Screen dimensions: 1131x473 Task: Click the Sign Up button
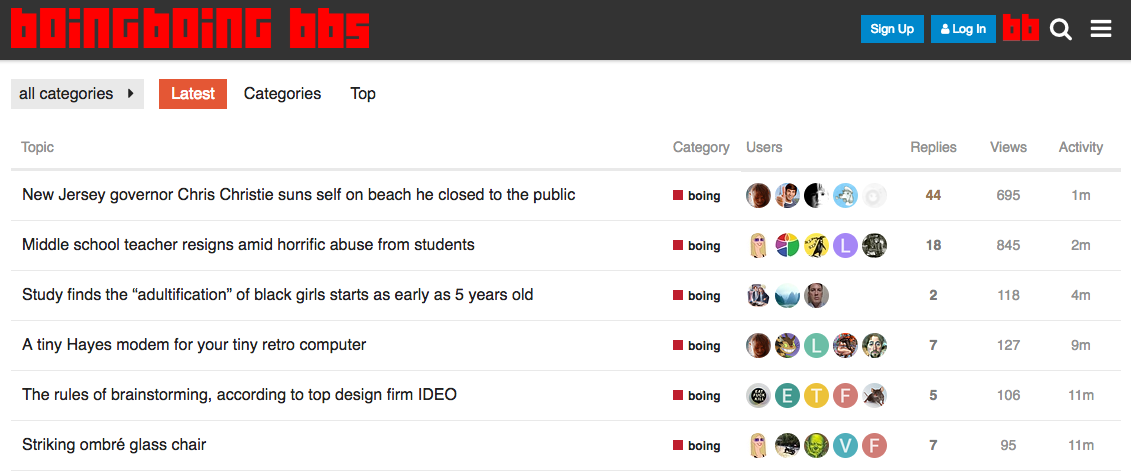(x=892, y=29)
